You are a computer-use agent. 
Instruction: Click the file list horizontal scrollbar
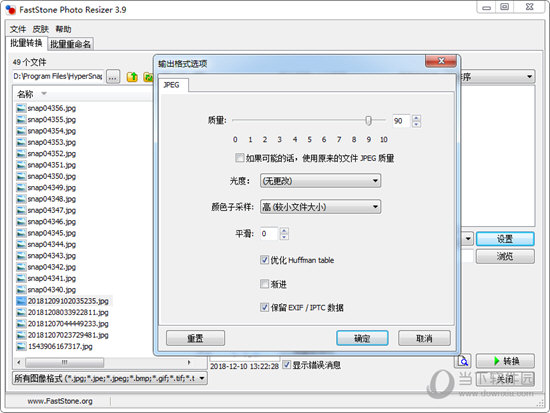point(65,362)
